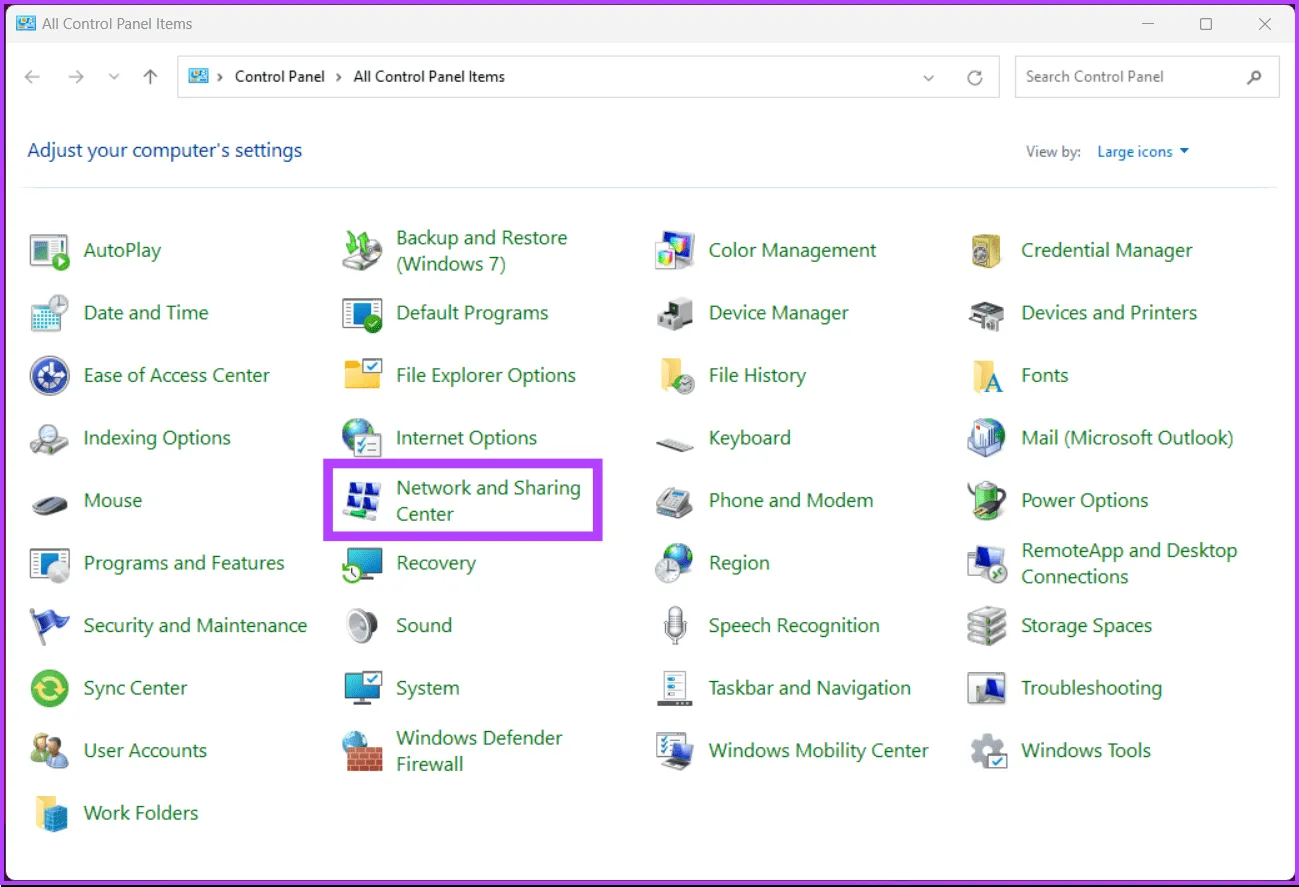1299x887 pixels.
Task: Expand the address bar history dropdown chevron
Action: coord(929,78)
